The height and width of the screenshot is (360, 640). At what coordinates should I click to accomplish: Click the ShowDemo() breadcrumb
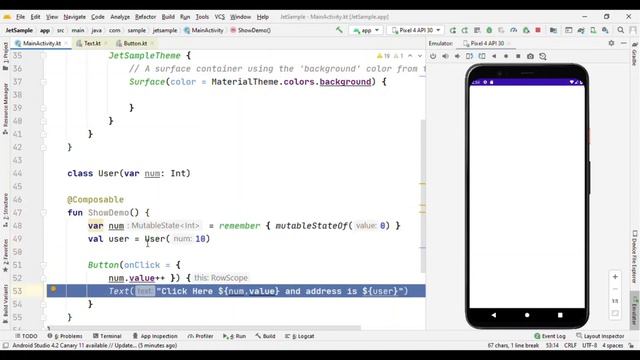pos(250,30)
